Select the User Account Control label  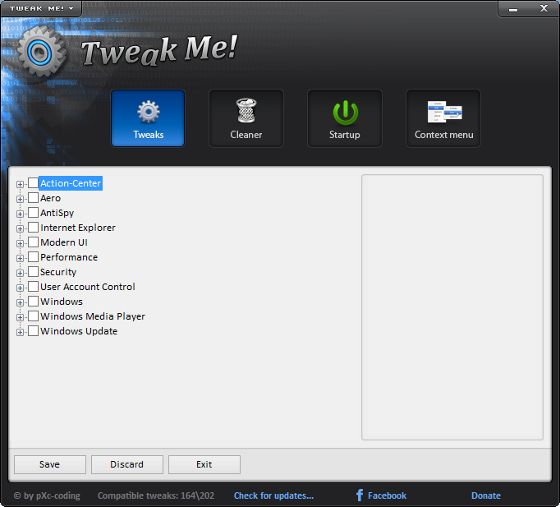pos(88,287)
